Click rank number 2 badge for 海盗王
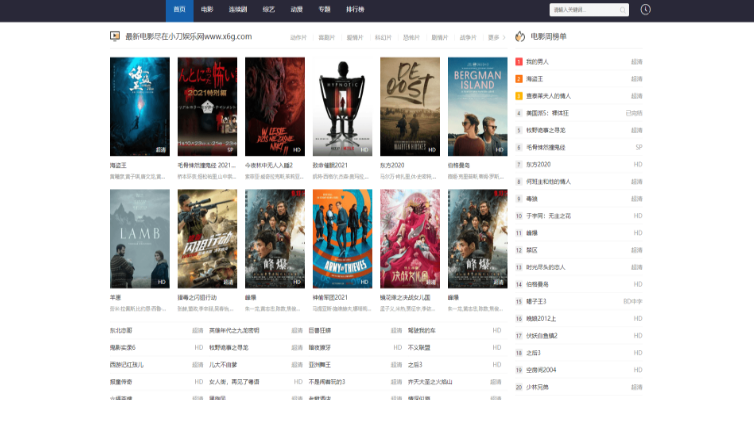754x423 pixels. coord(519,79)
